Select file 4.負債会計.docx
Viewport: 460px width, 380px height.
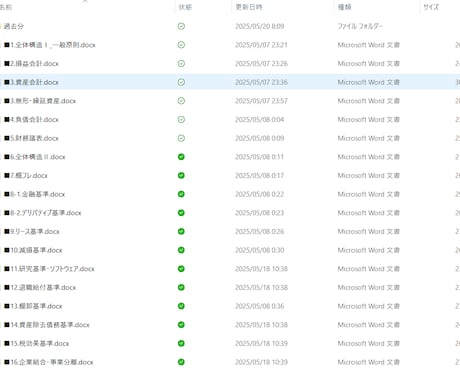pyautogui.click(x=31, y=120)
